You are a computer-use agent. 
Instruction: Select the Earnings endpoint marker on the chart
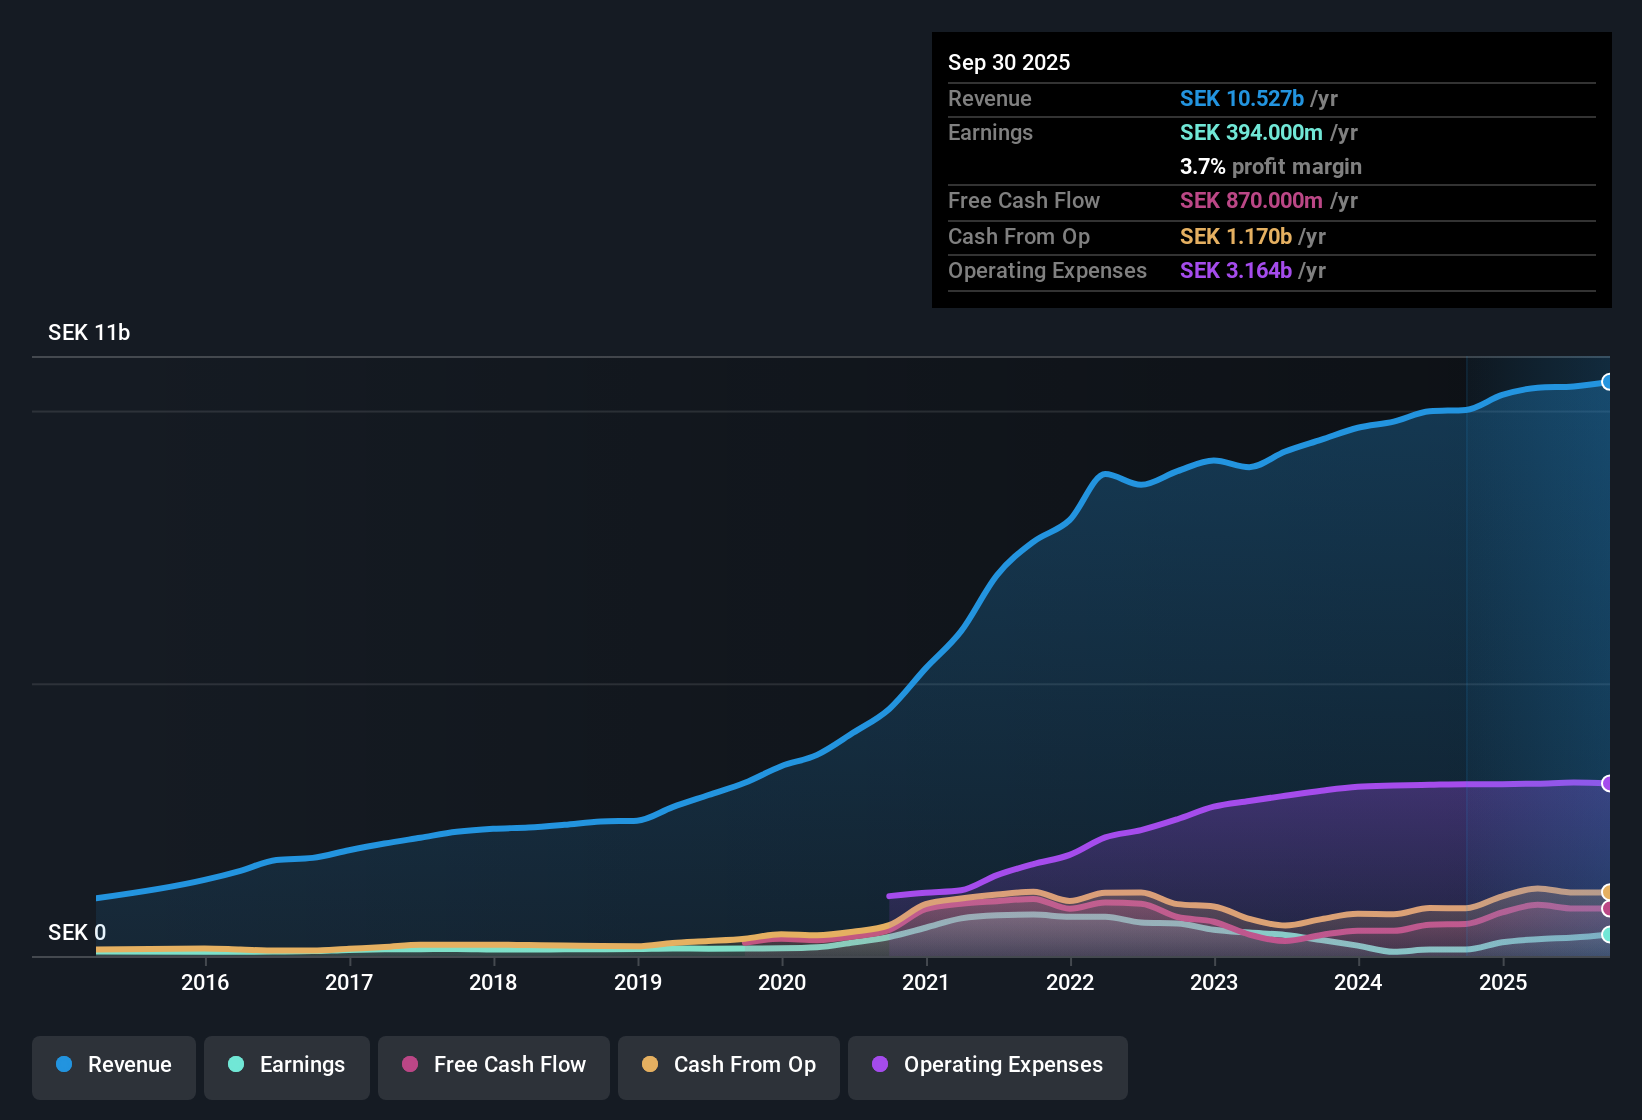[1607, 935]
